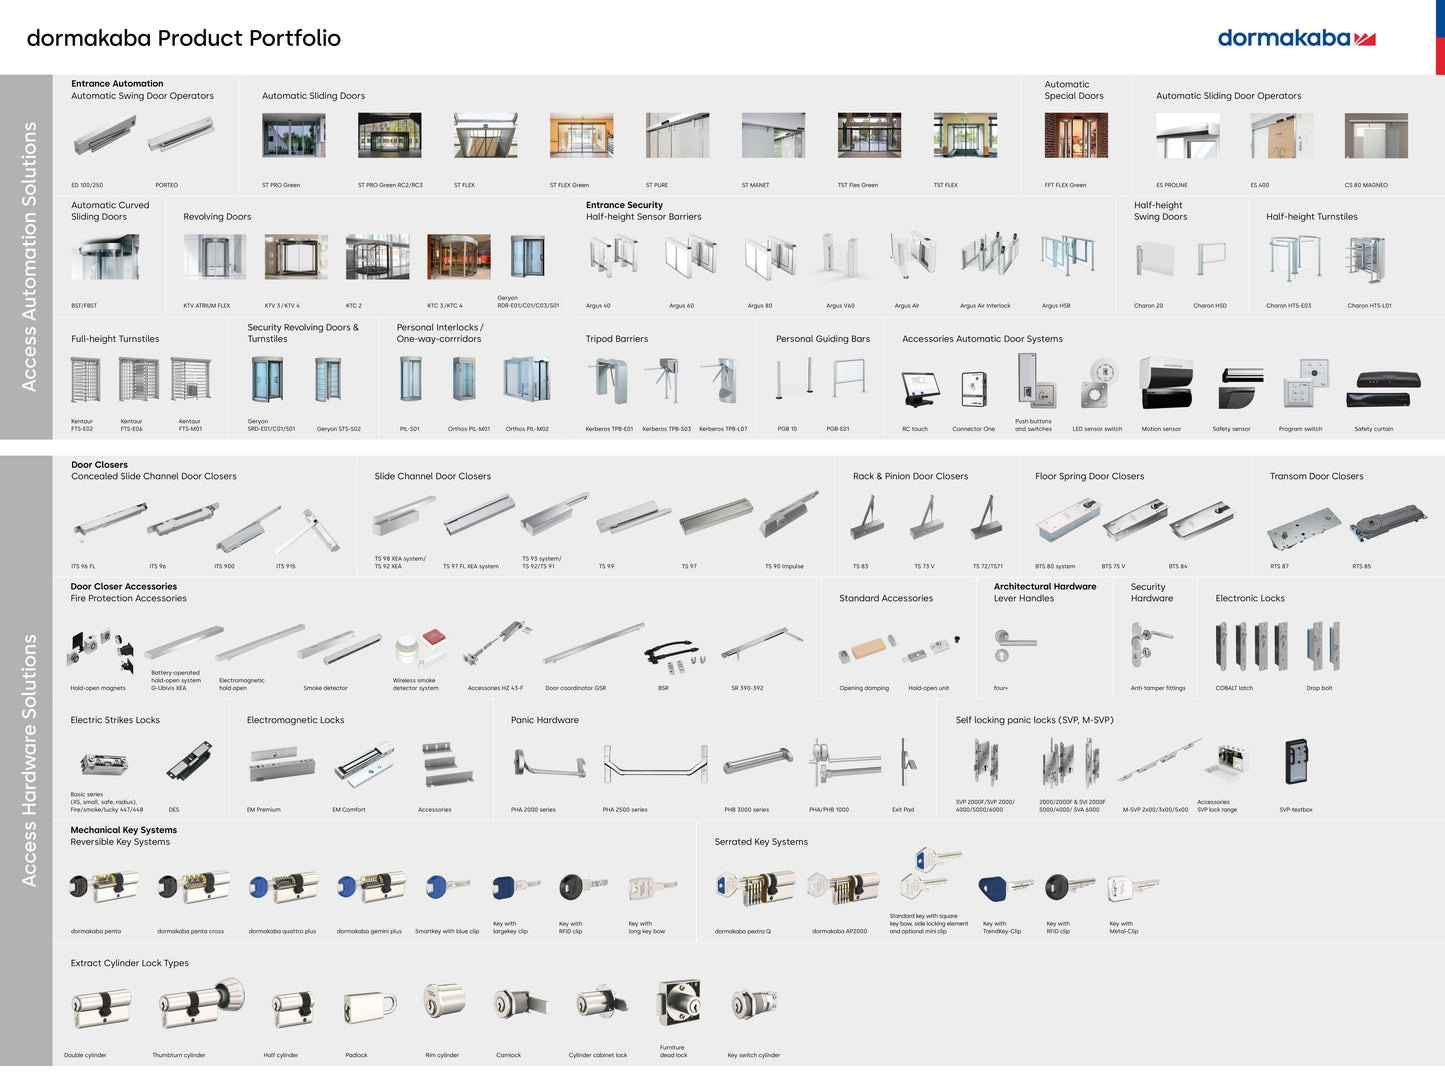
Task: View the ST MANET sliding door photo
Action: click(x=773, y=136)
